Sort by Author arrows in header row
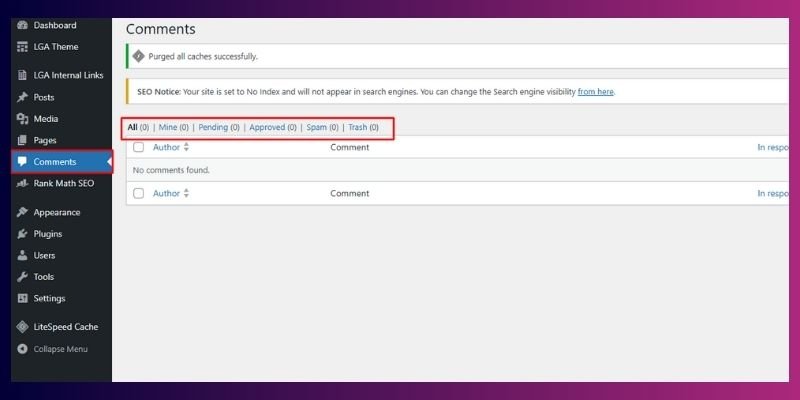800x400 pixels. coord(186,147)
